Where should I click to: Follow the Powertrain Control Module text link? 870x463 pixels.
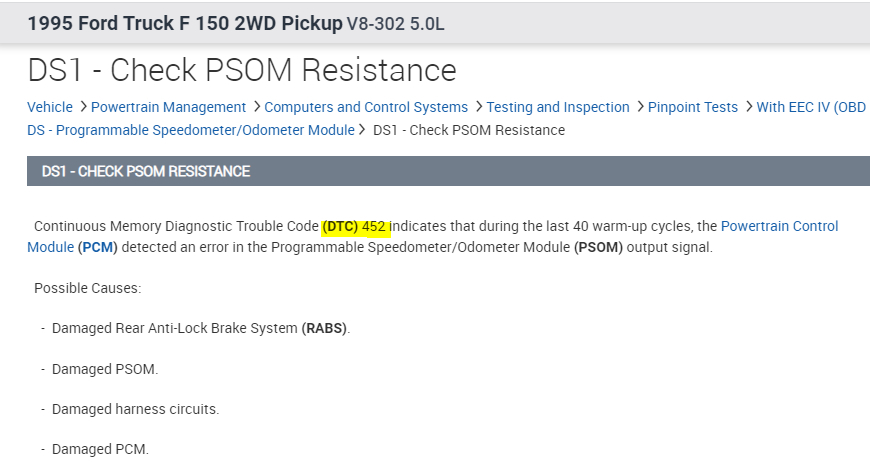pyautogui.click(x=779, y=226)
